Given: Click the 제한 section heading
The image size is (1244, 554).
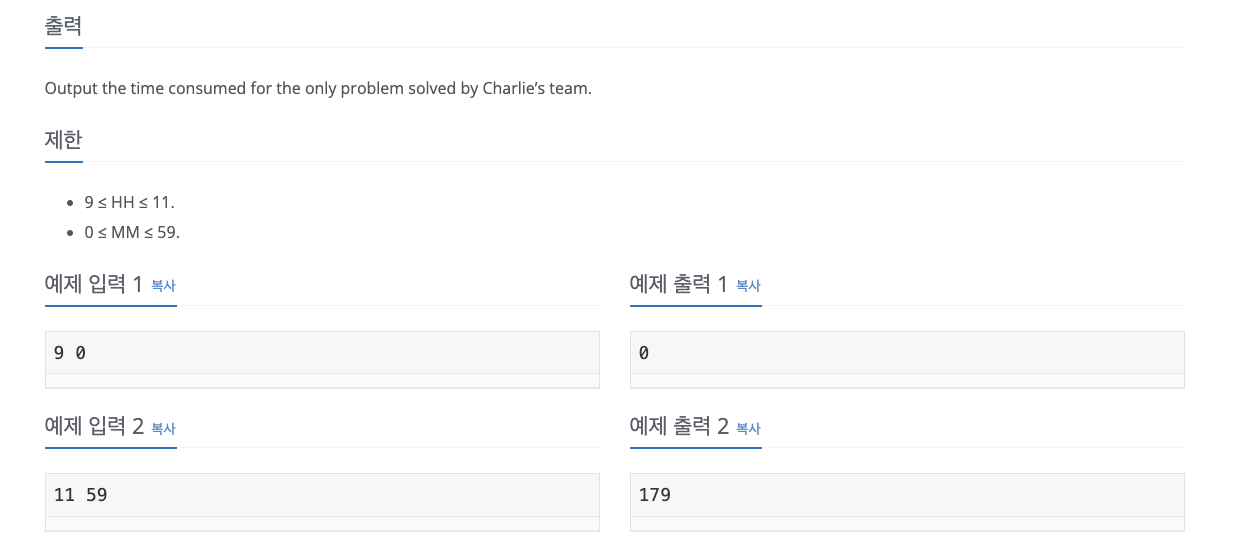Looking at the screenshot, I should click(x=63, y=140).
